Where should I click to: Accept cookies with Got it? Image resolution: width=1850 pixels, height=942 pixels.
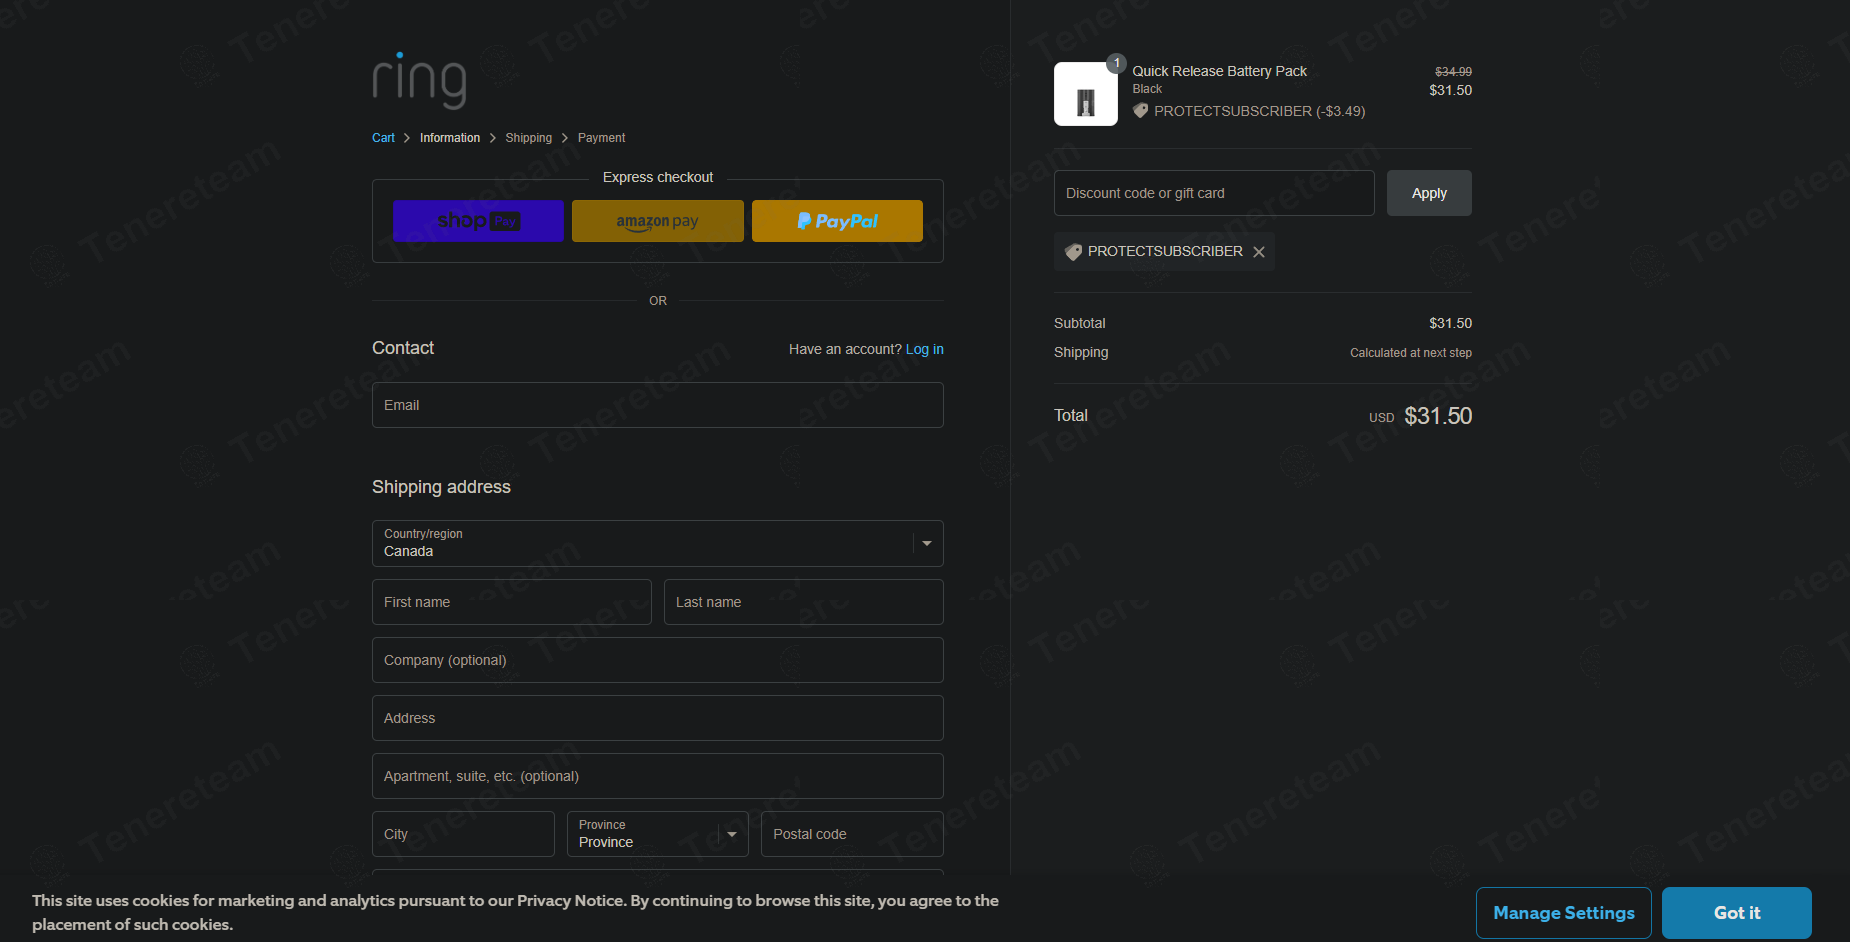point(1736,913)
